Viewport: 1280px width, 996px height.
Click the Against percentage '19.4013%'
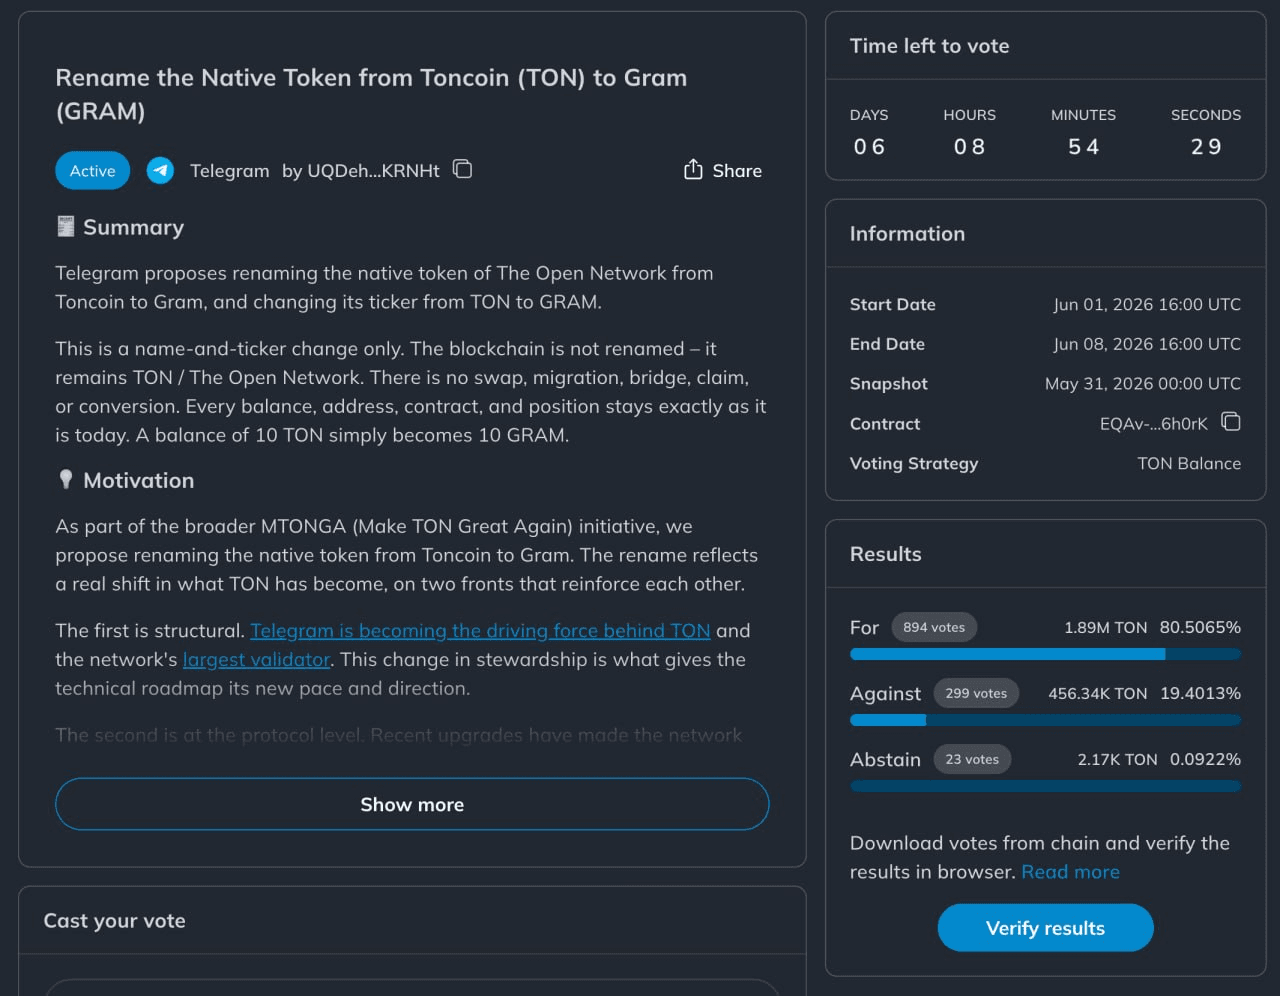pos(1200,693)
